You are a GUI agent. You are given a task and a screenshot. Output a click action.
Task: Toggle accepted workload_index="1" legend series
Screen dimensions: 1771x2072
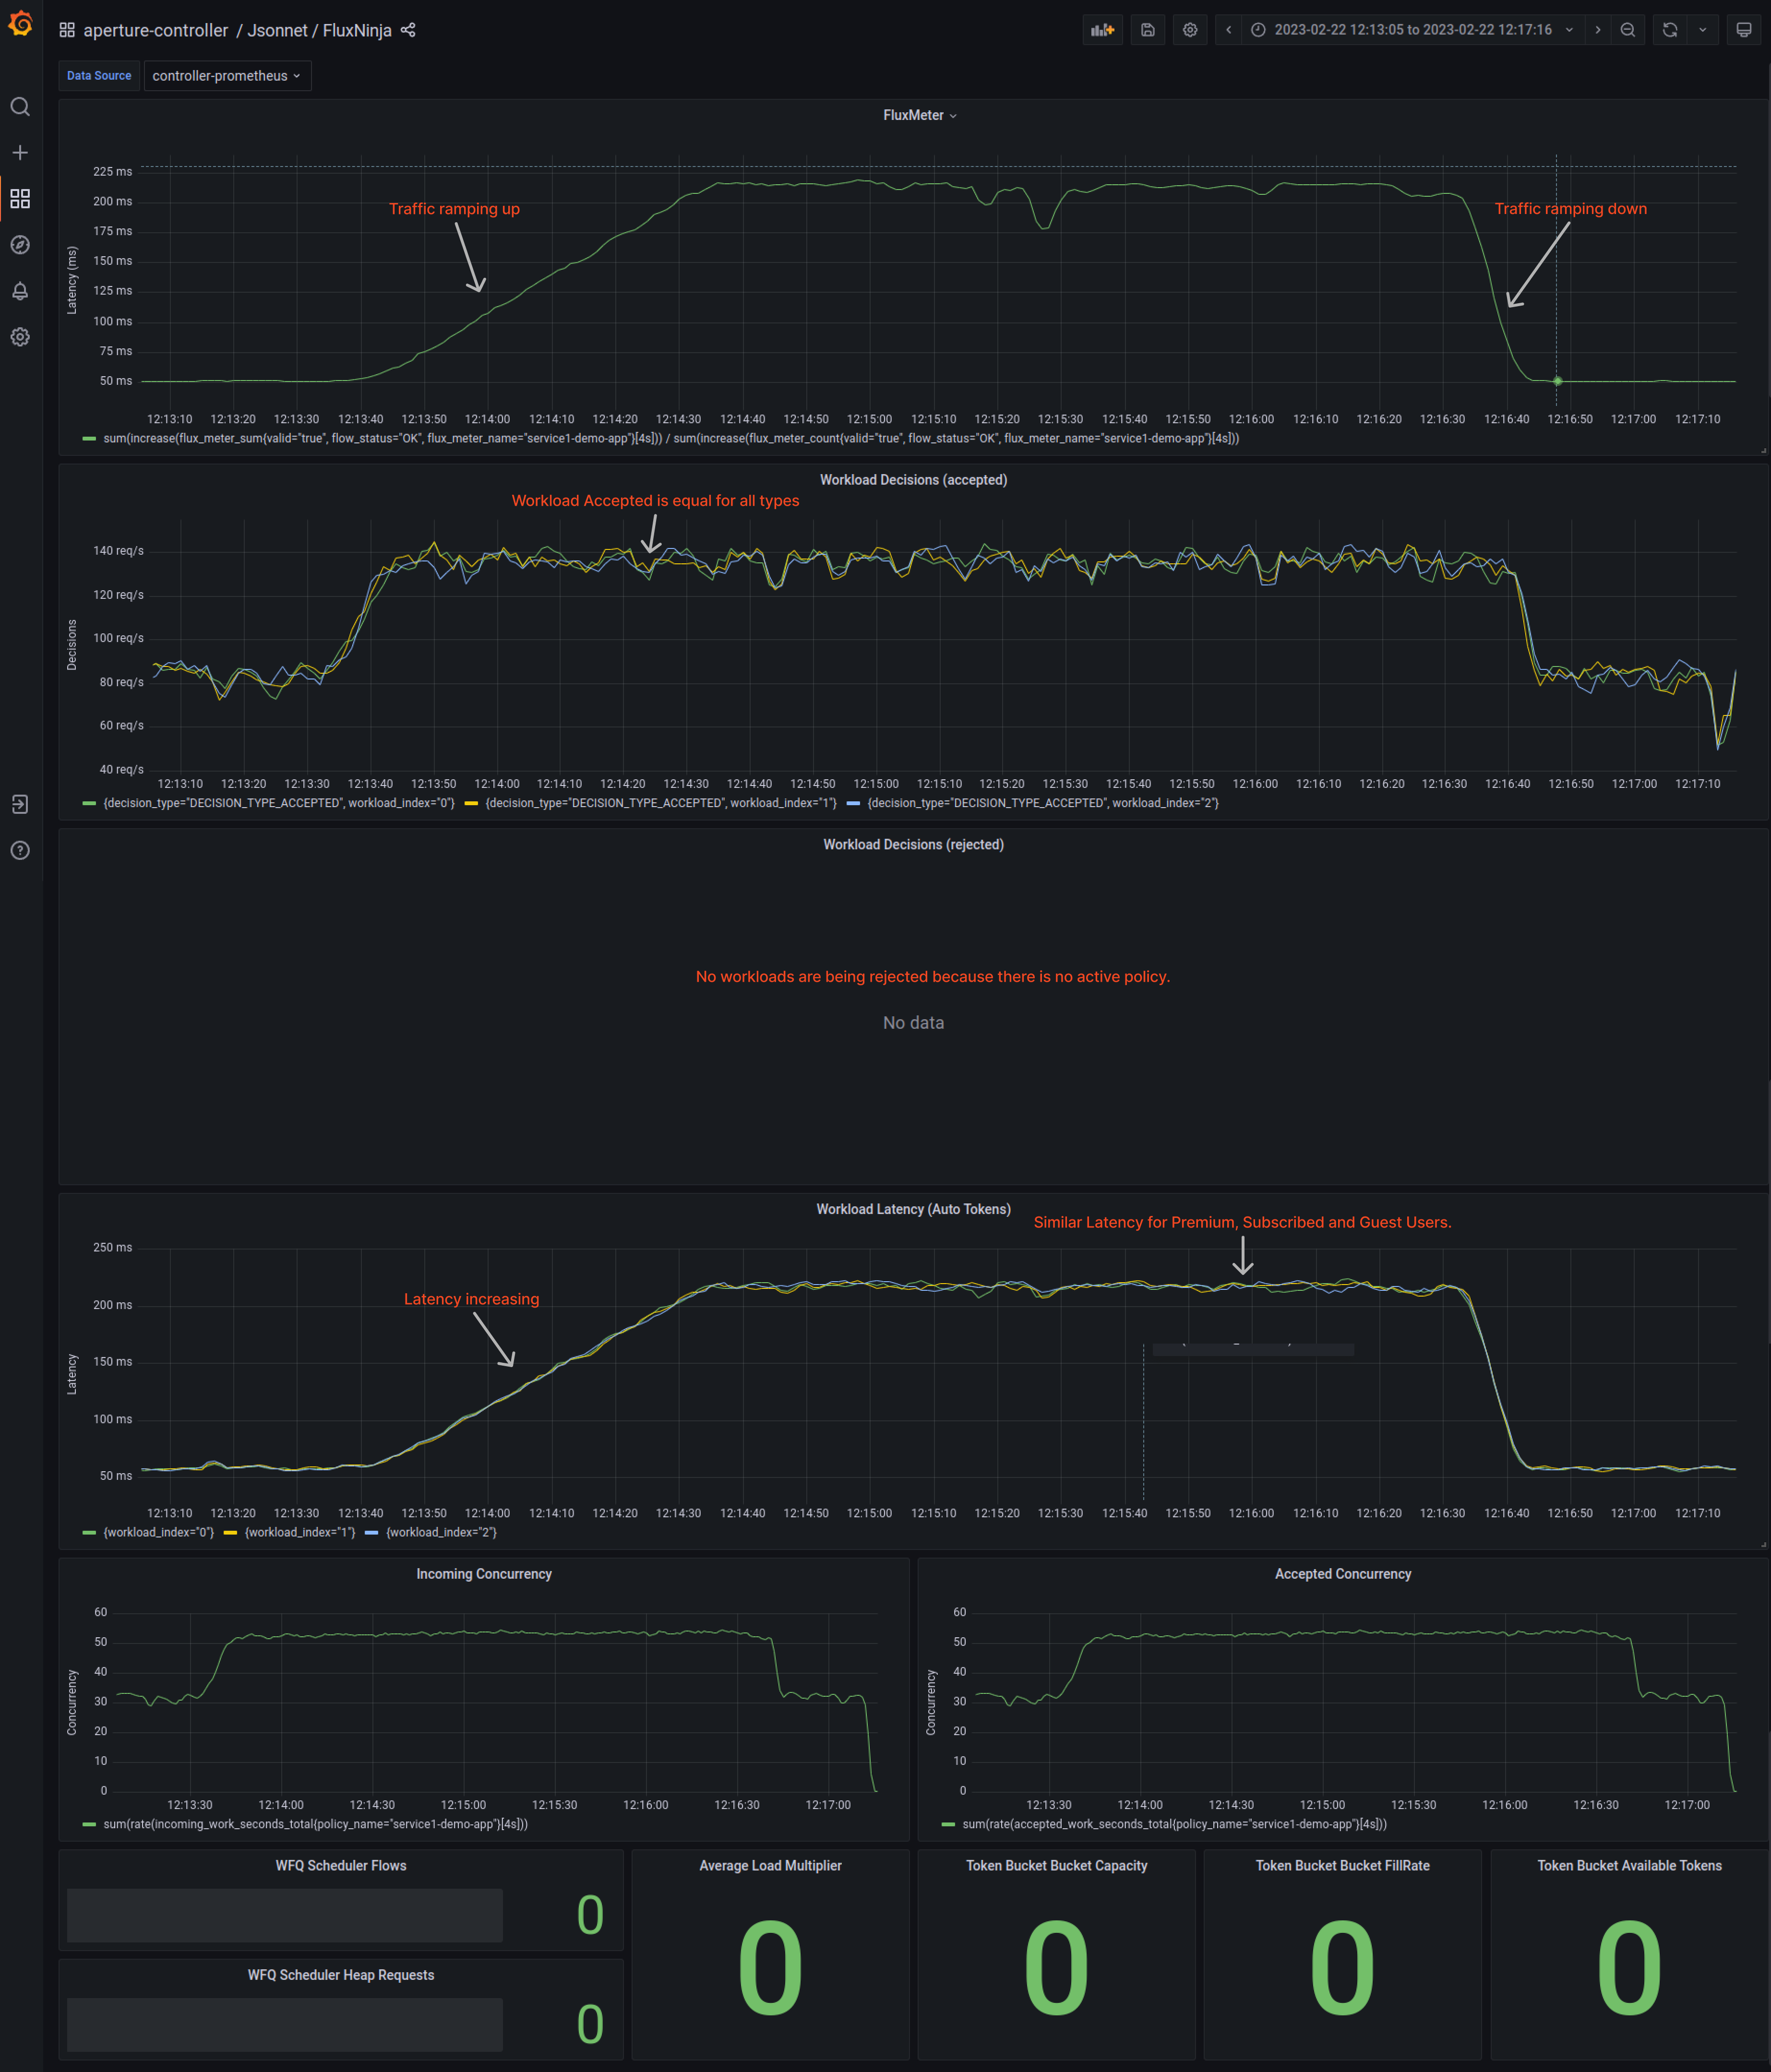click(x=661, y=804)
